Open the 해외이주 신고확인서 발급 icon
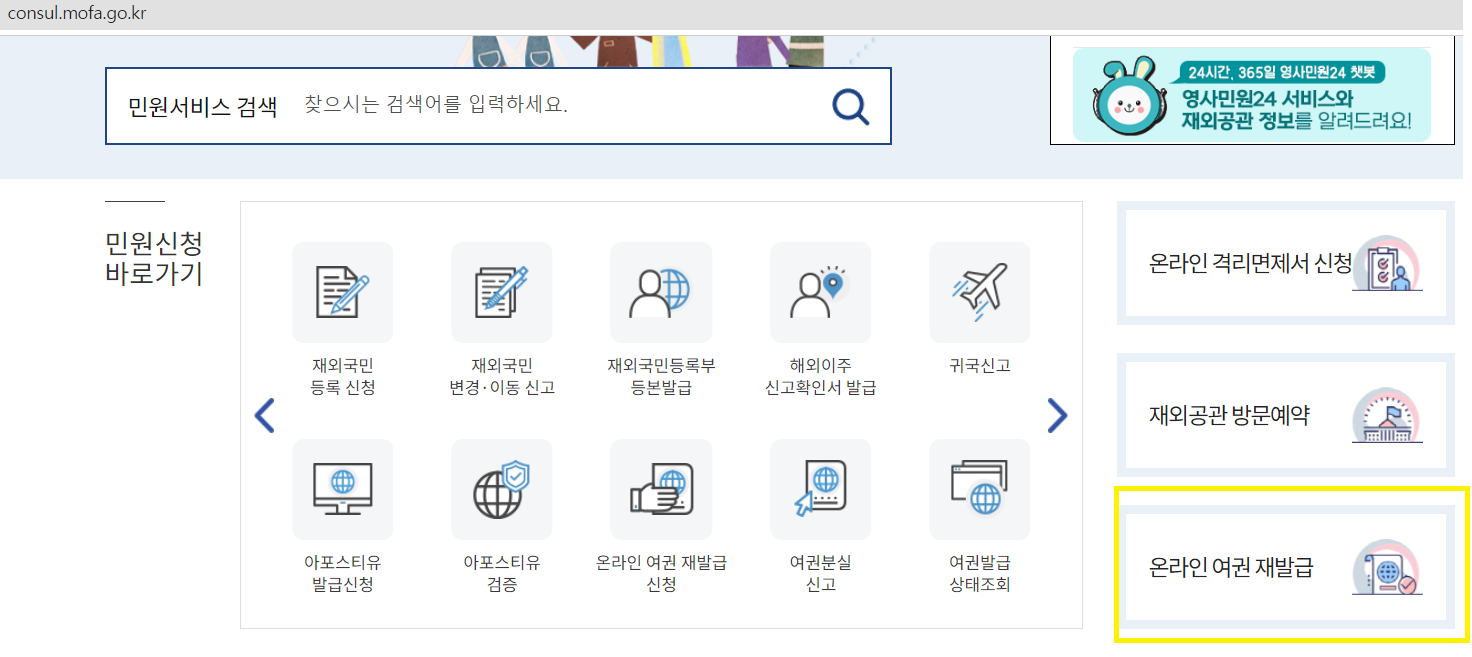 click(820, 292)
